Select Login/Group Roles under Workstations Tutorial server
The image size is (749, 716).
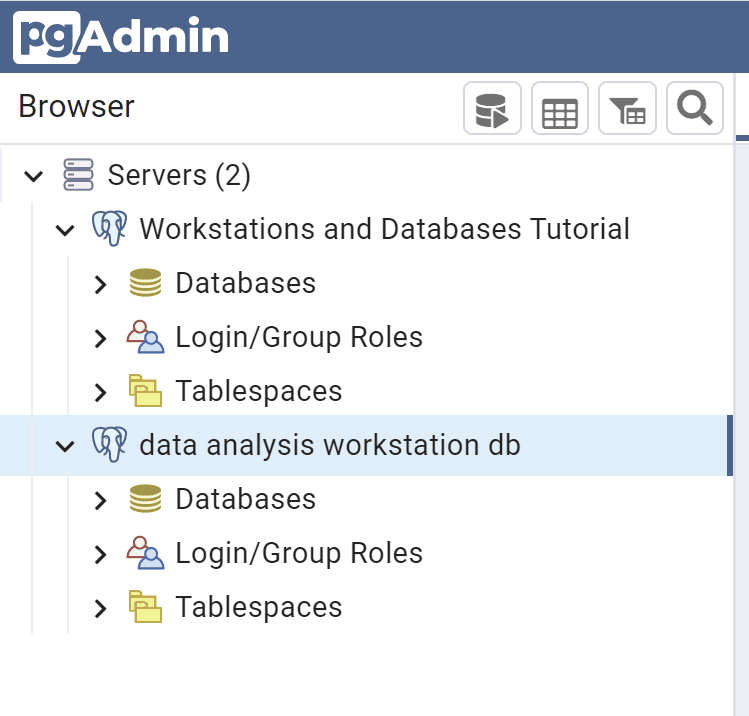[x=299, y=337]
